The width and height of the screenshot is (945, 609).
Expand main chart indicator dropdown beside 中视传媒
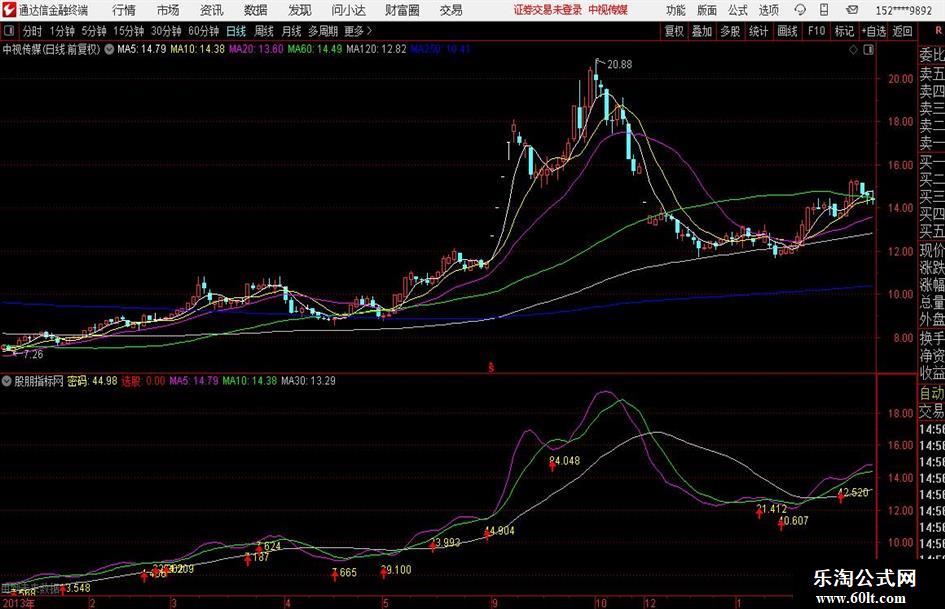click(109, 49)
